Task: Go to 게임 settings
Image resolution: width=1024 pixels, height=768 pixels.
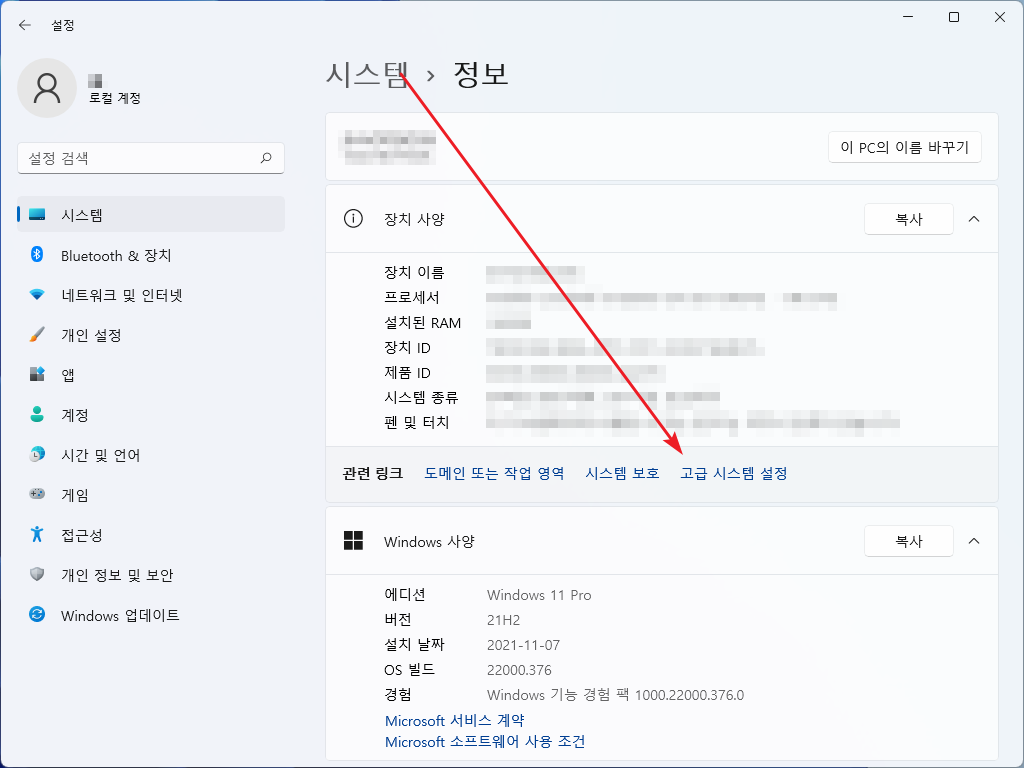Action: pos(151,494)
